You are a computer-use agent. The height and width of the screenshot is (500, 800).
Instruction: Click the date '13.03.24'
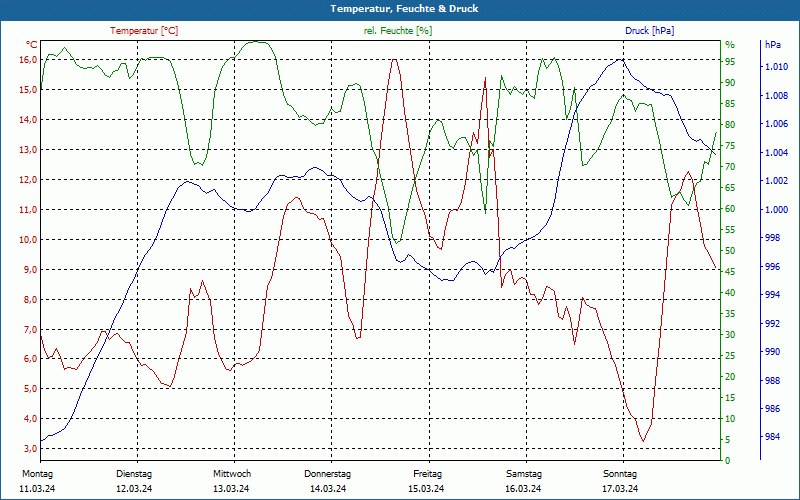pyautogui.click(x=231, y=489)
